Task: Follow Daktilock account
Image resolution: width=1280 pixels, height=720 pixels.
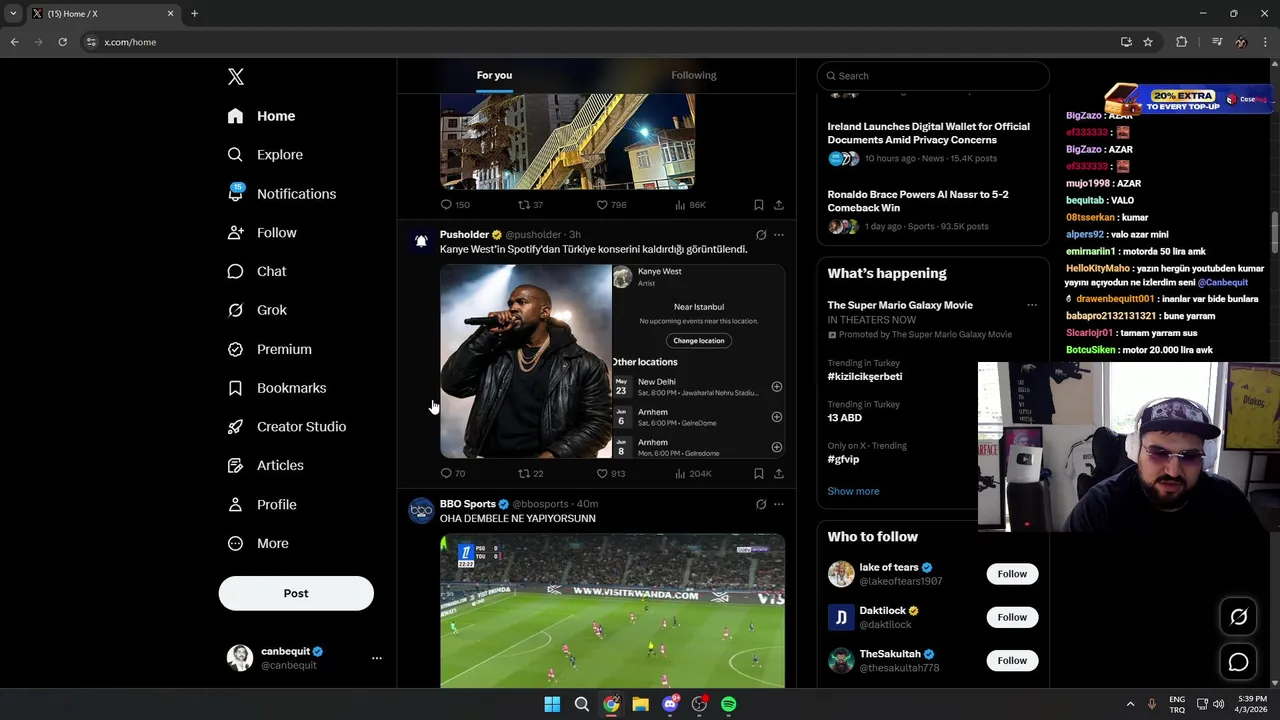Action: coord(1012,617)
